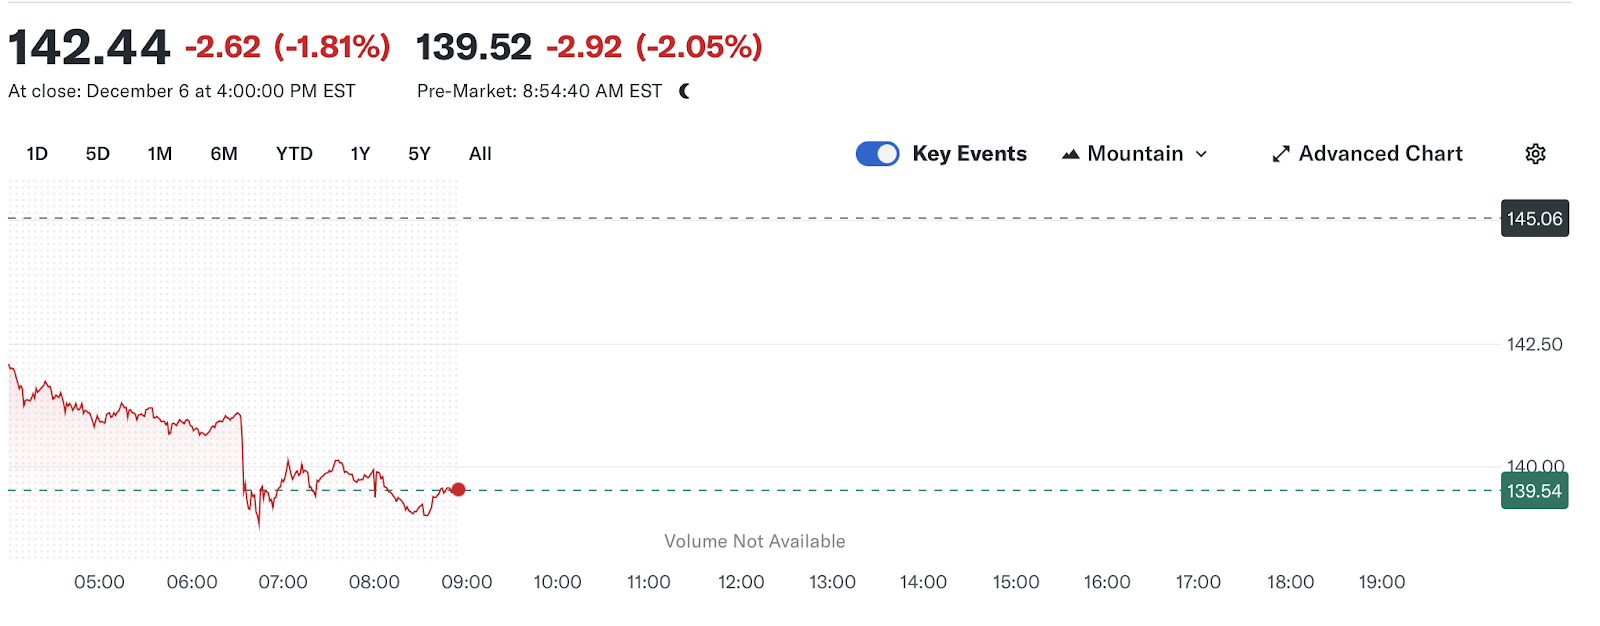Click the 145.06 previous close price tag
This screenshot has width=1600, height=626.
point(1535,218)
